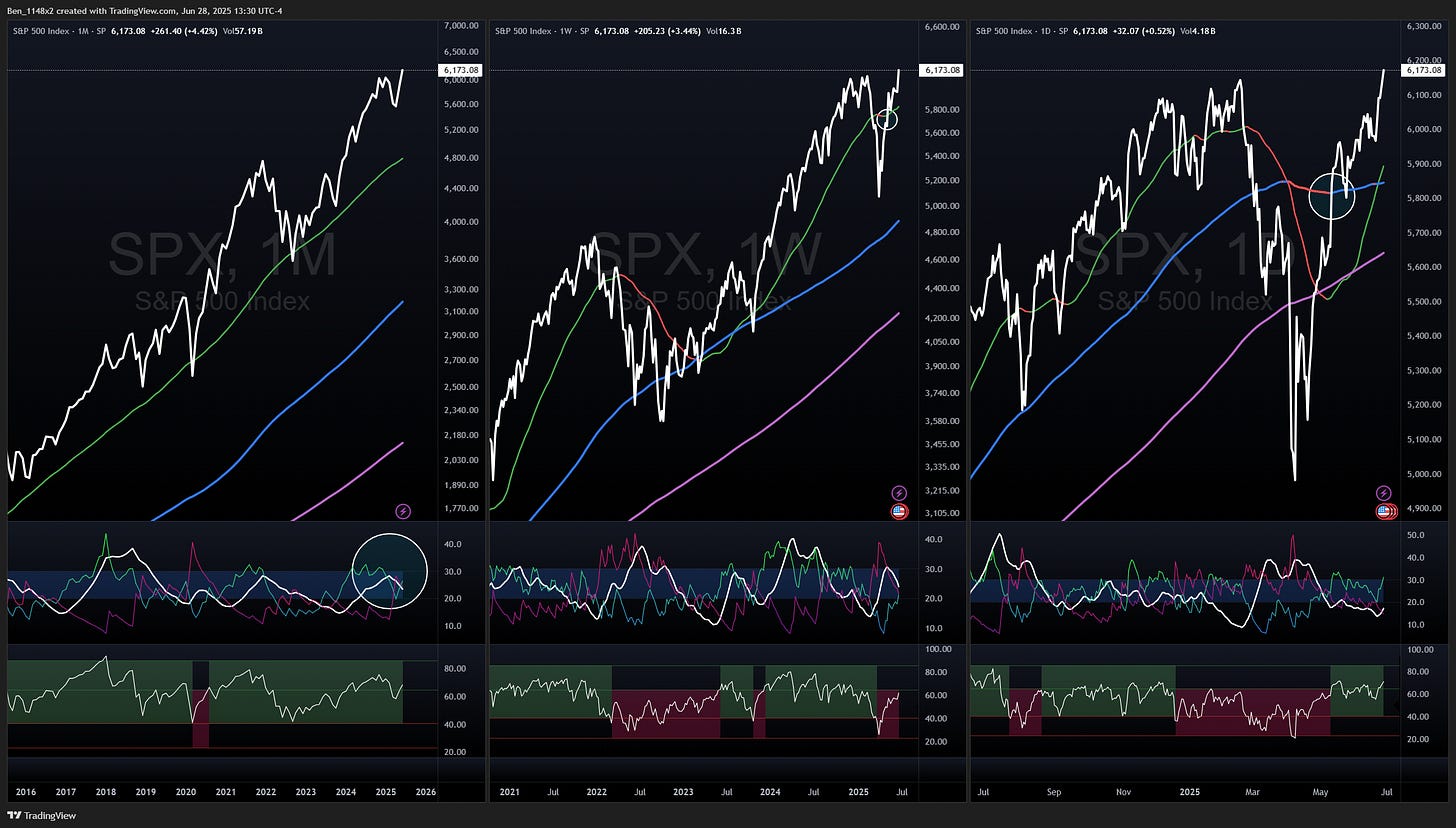
Task: Click the '+32.07 (+0.52%)' change value
Action: coord(1144,31)
